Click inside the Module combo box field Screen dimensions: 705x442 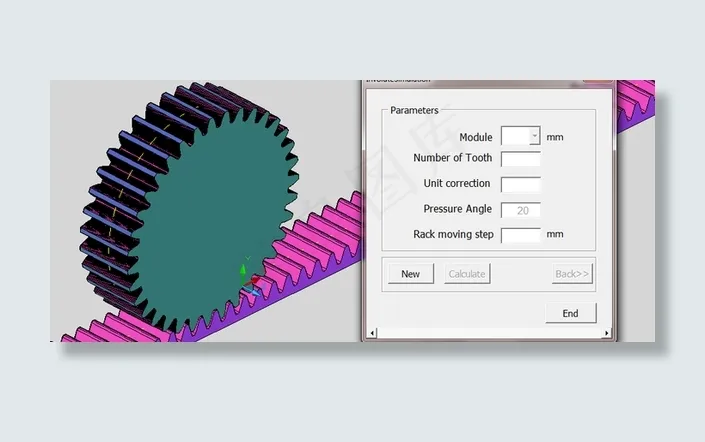click(x=515, y=136)
